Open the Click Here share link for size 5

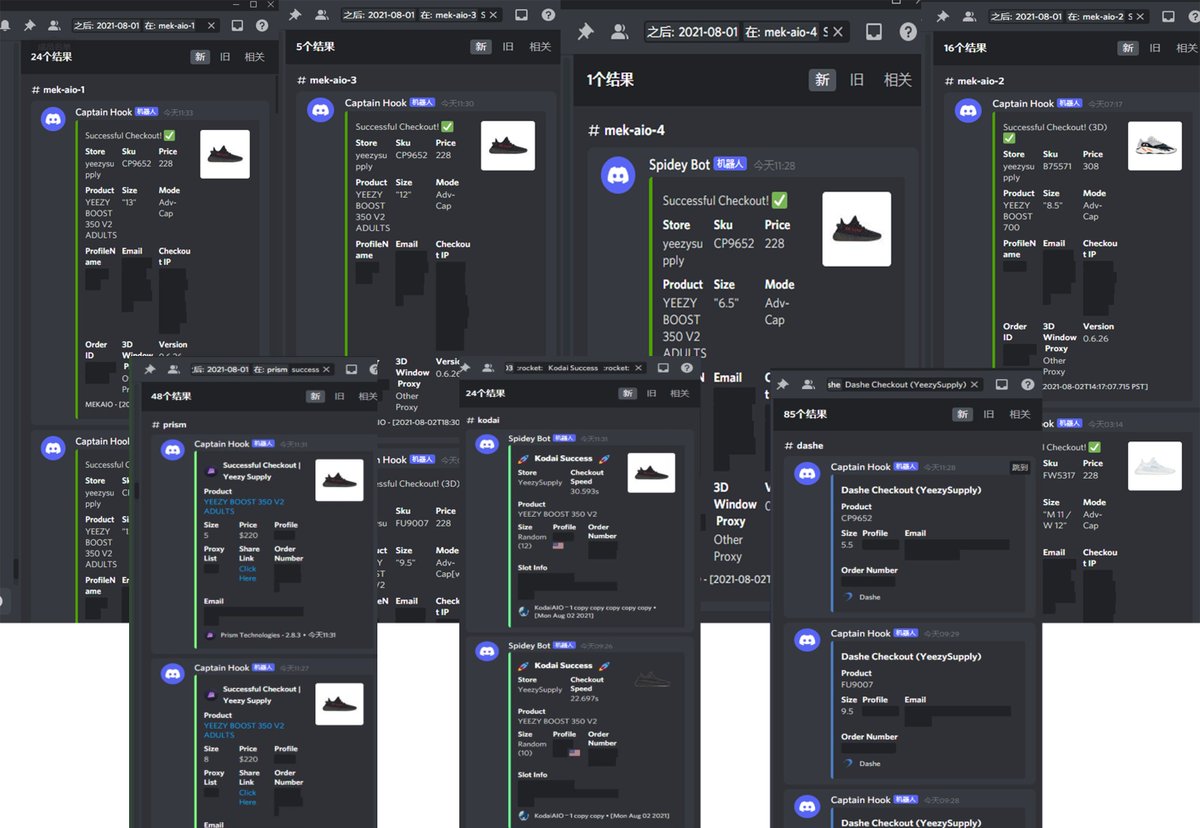pos(247,574)
